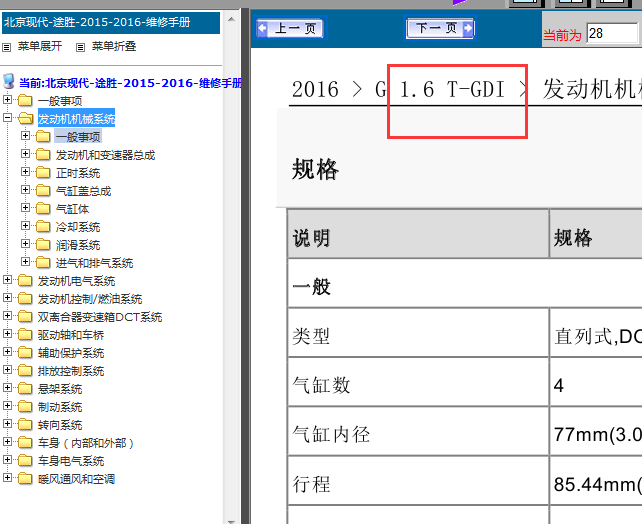Open 车身（内部和外部） in the tree
Screen dimensions: 642x524
[86, 443]
